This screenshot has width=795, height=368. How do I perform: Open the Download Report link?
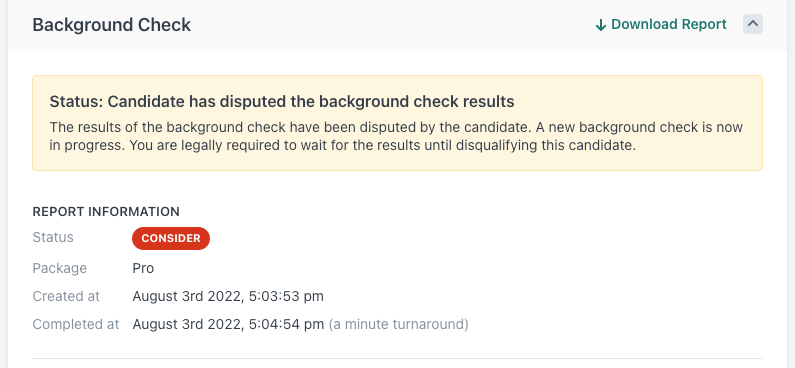coord(661,24)
